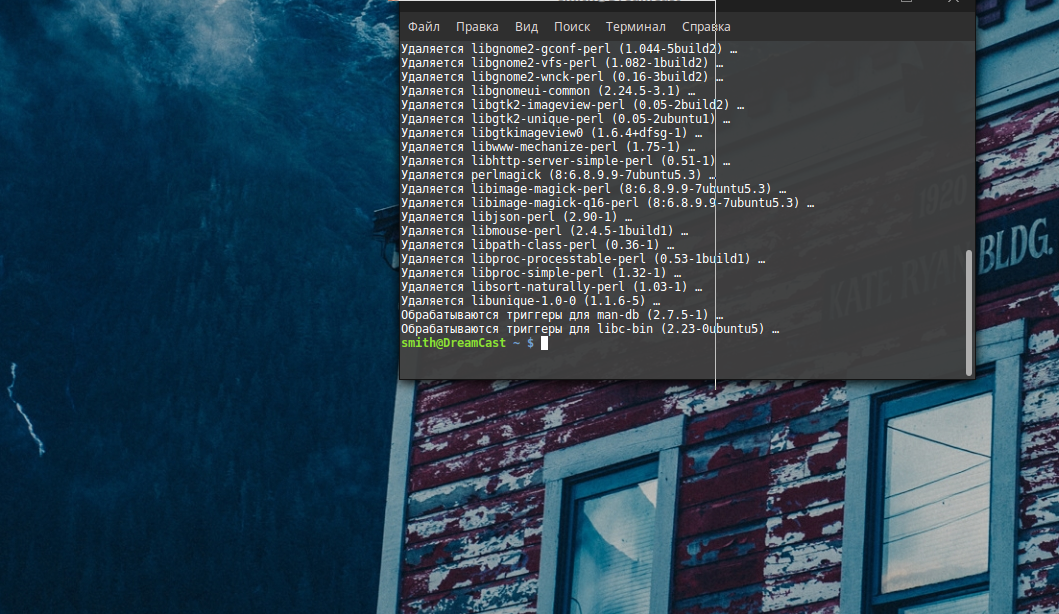Click line 'libgtk2-unique-perl (0.05-2ubuntu1)'
Image resolution: width=1059 pixels, height=614 pixels.
565,119
